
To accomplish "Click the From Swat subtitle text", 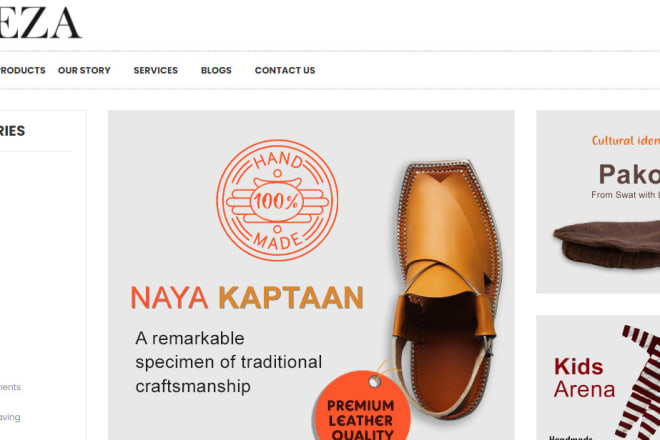I will [625, 195].
